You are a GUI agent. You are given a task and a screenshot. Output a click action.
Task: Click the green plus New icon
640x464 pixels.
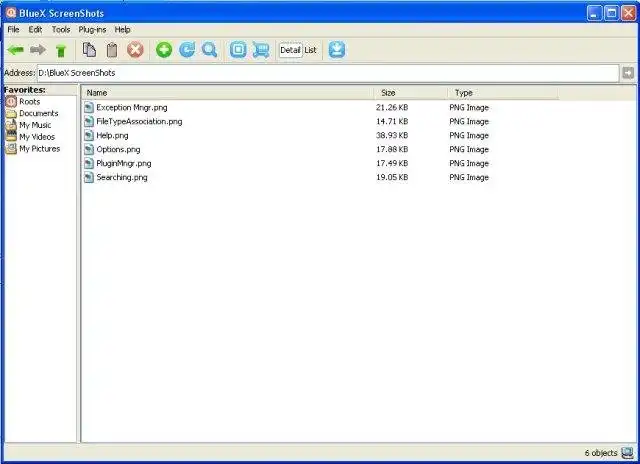coord(164,50)
